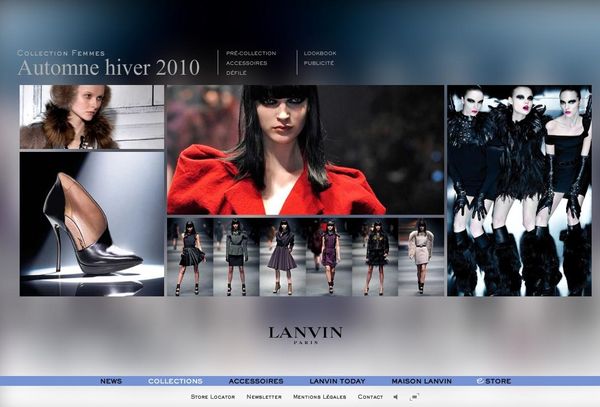The width and height of the screenshot is (600, 407).
Task: Visit the eStore
Action: [x=494, y=381]
